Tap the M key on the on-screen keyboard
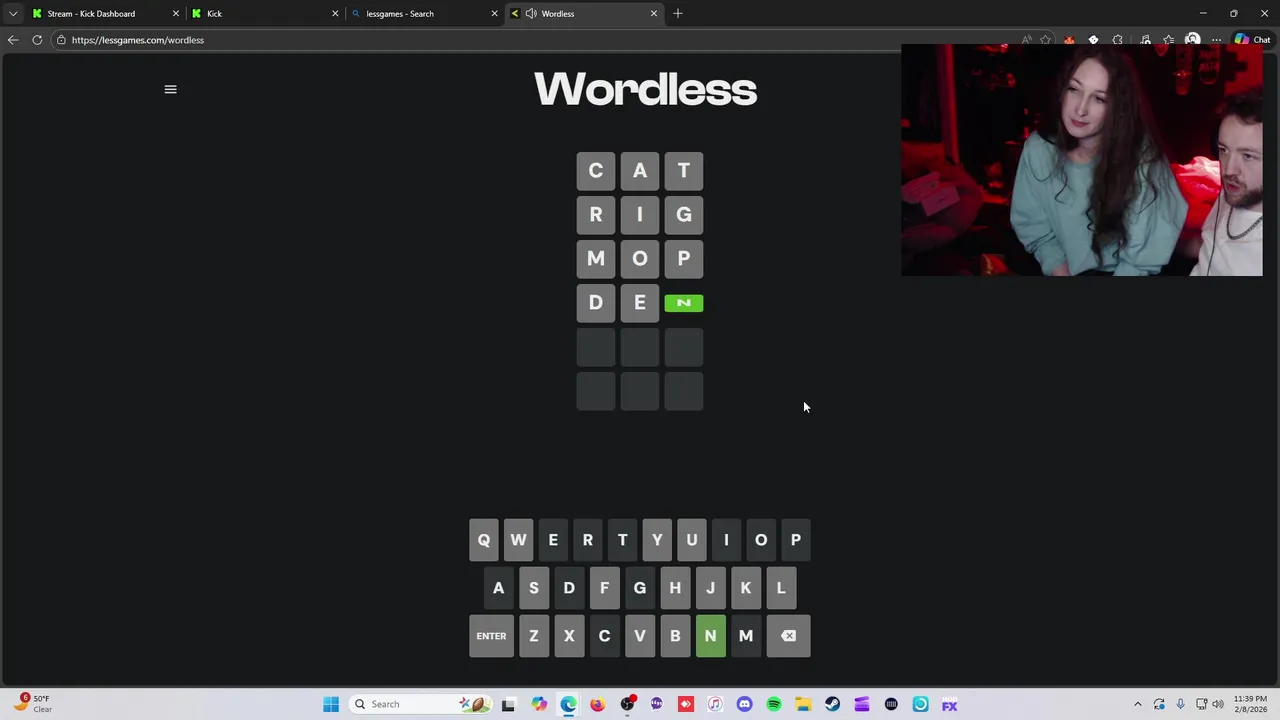1280x720 pixels. point(746,636)
